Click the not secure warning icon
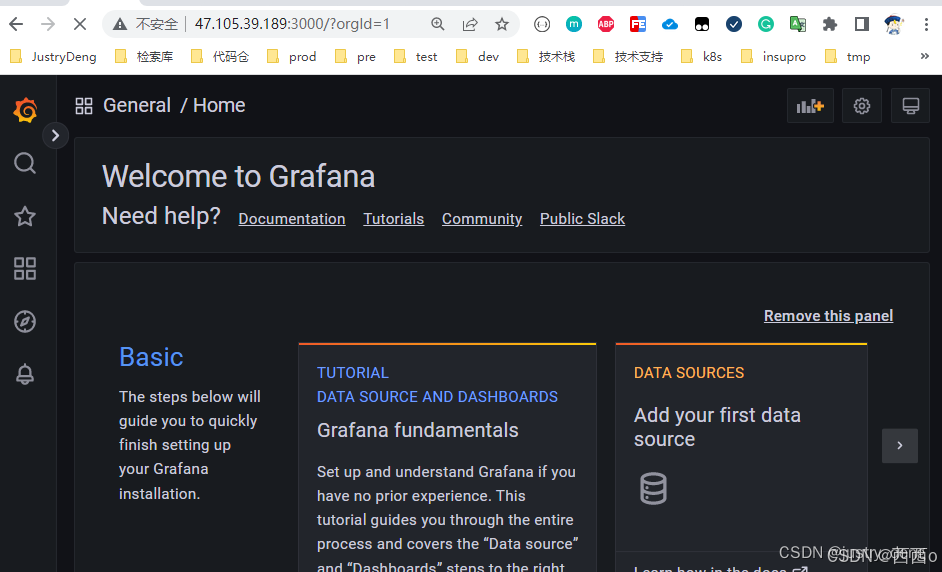Viewport: 942px width, 572px height. click(x=120, y=24)
